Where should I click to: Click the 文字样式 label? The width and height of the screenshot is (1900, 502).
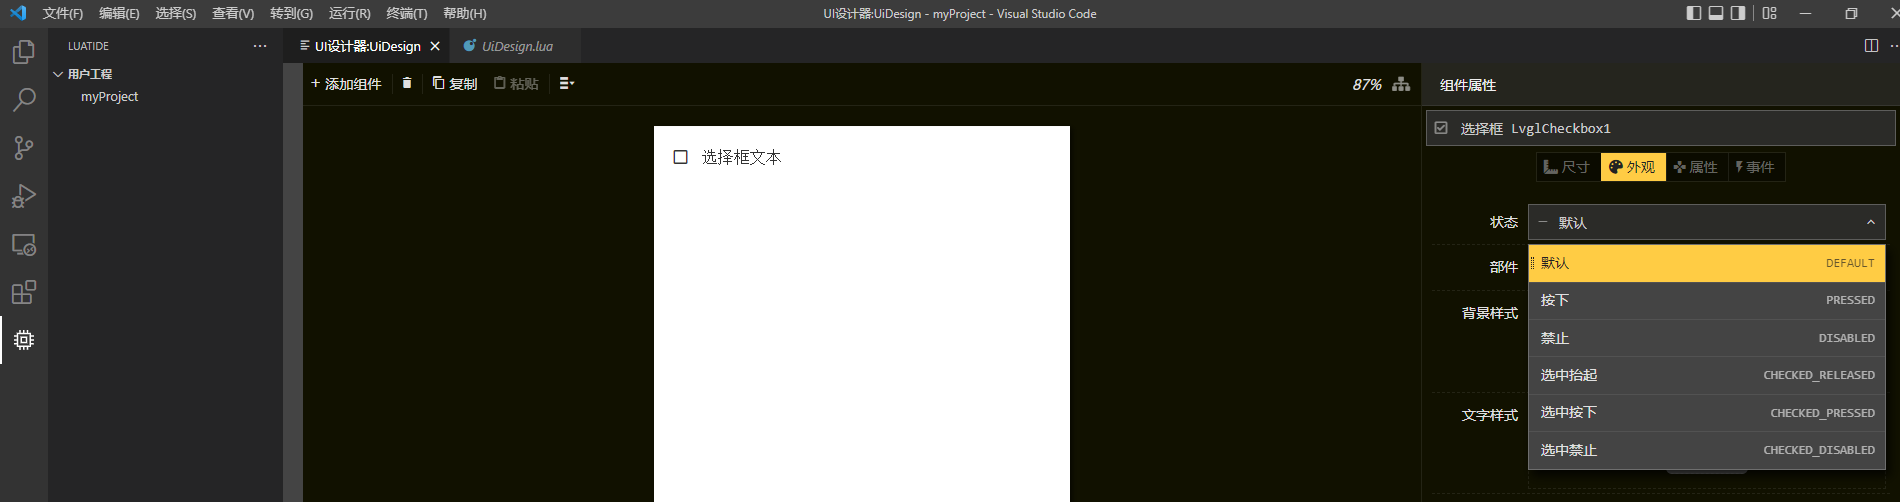pyautogui.click(x=1490, y=415)
